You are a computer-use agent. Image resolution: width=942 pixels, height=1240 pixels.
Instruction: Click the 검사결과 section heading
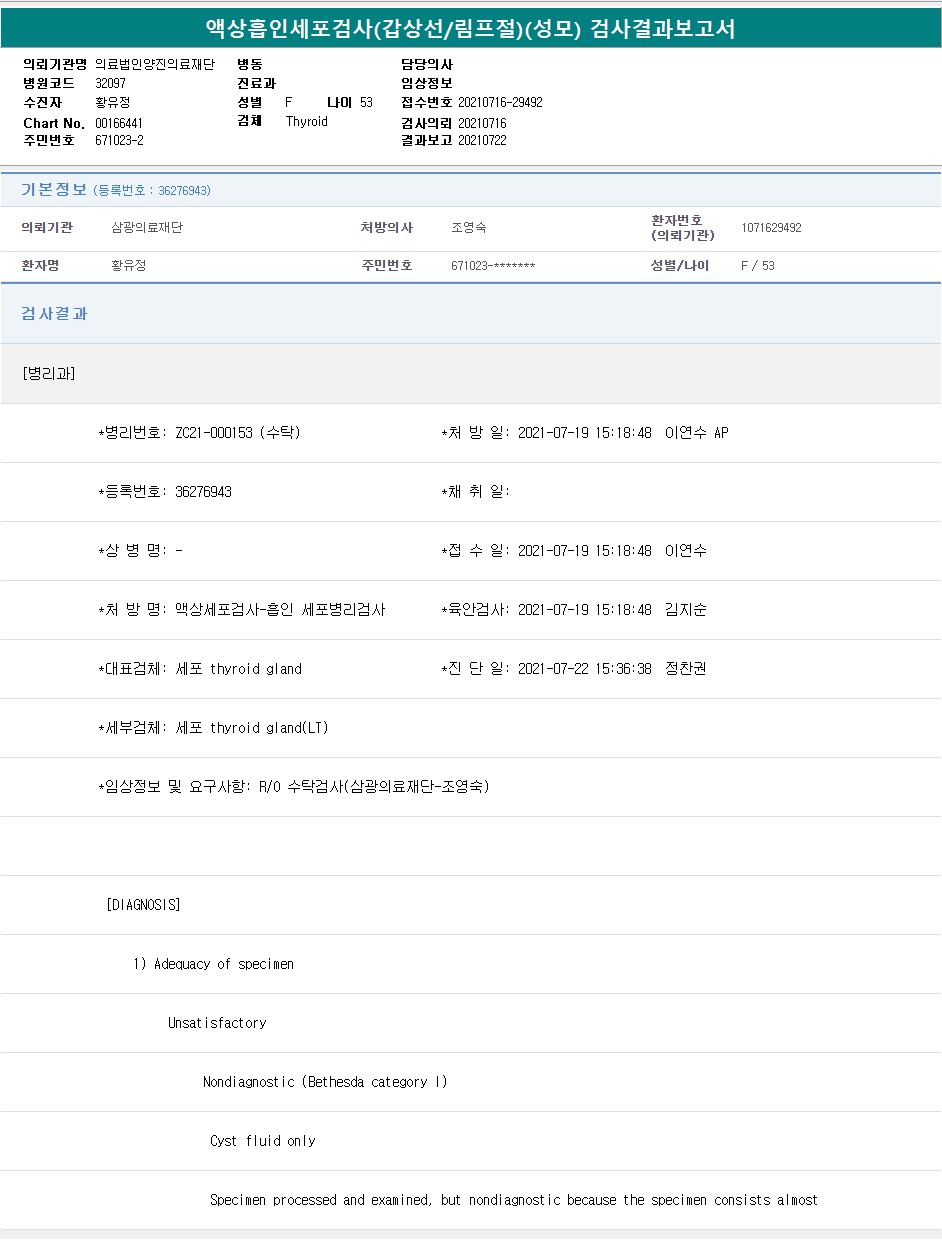(x=54, y=314)
